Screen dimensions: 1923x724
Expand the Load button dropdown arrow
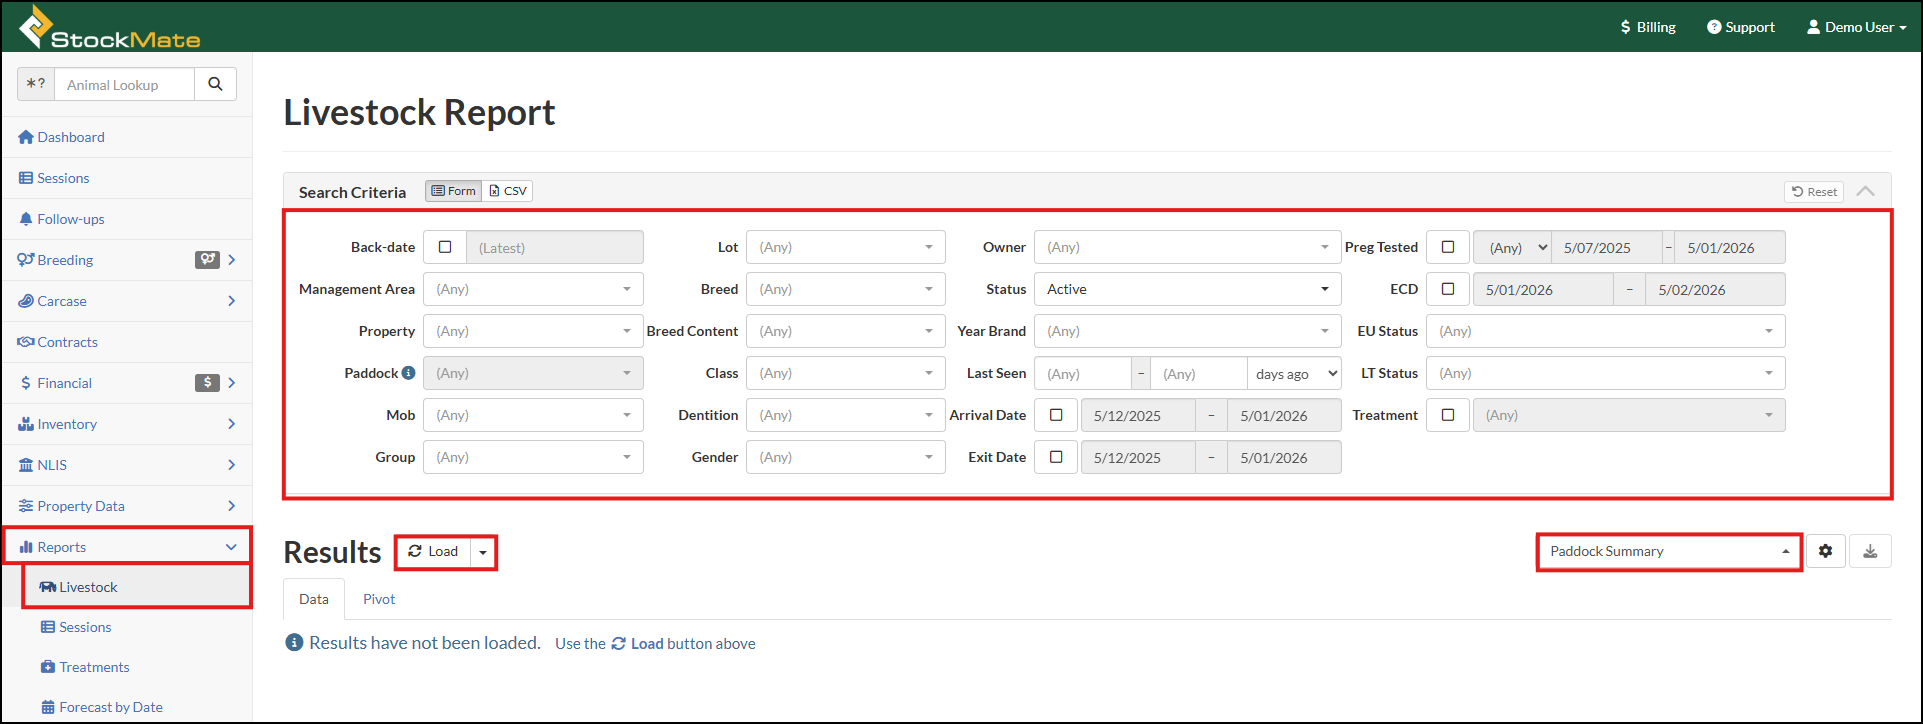pyautogui.click(x=483, y=552)
